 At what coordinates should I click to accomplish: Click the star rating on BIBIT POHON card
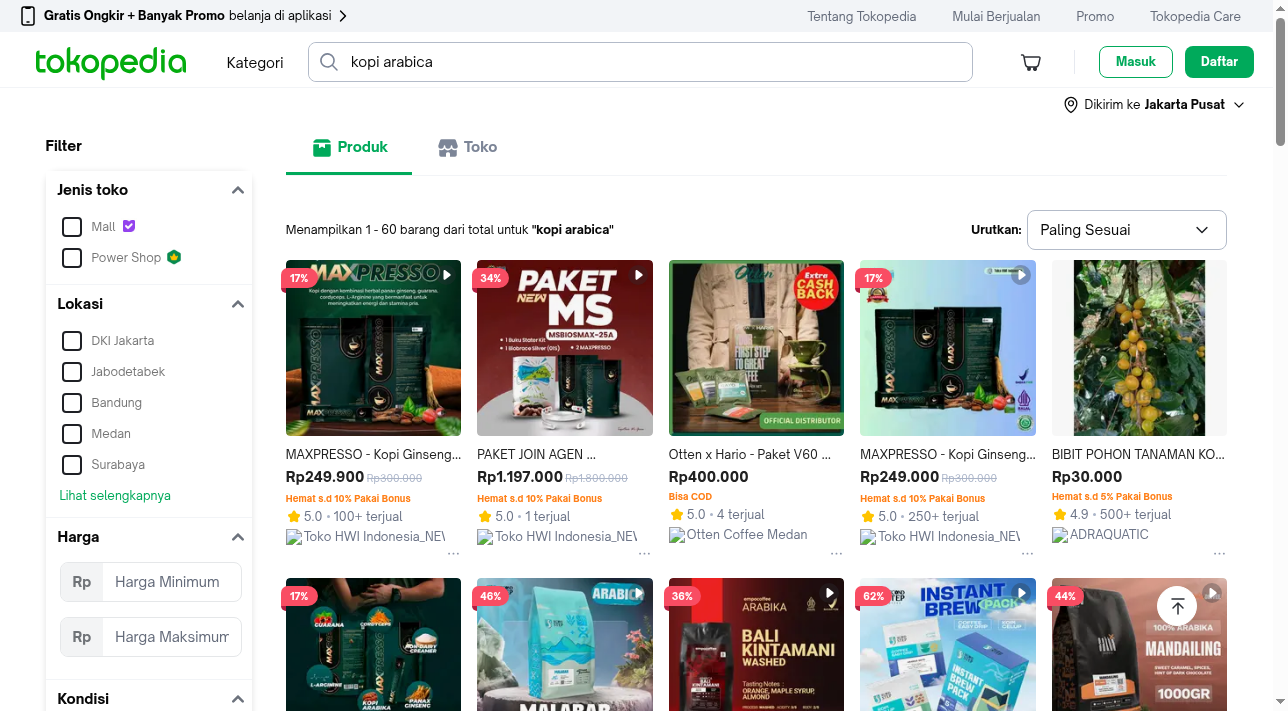point(1060,514)
